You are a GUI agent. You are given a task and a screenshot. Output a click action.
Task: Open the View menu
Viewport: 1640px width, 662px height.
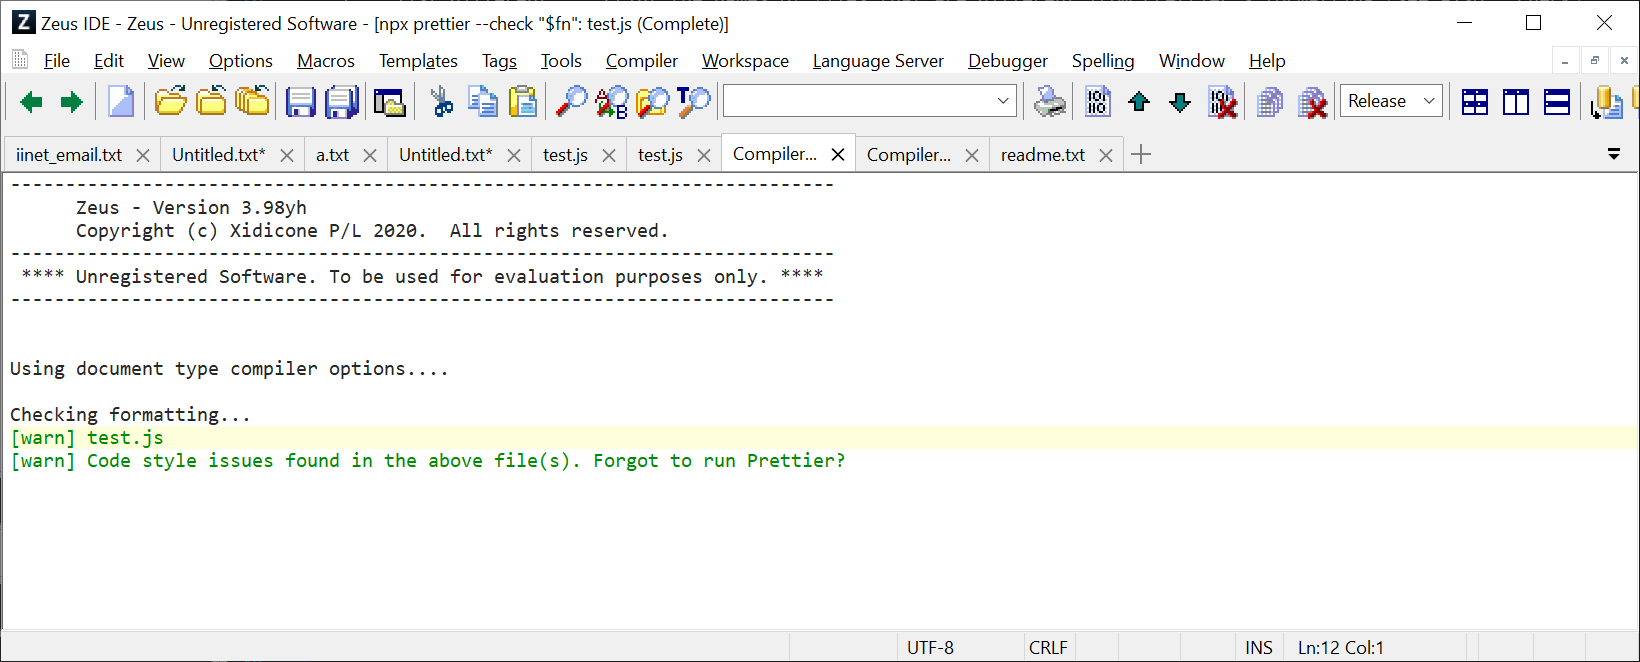pyautogui.click(x=166, y=61)
